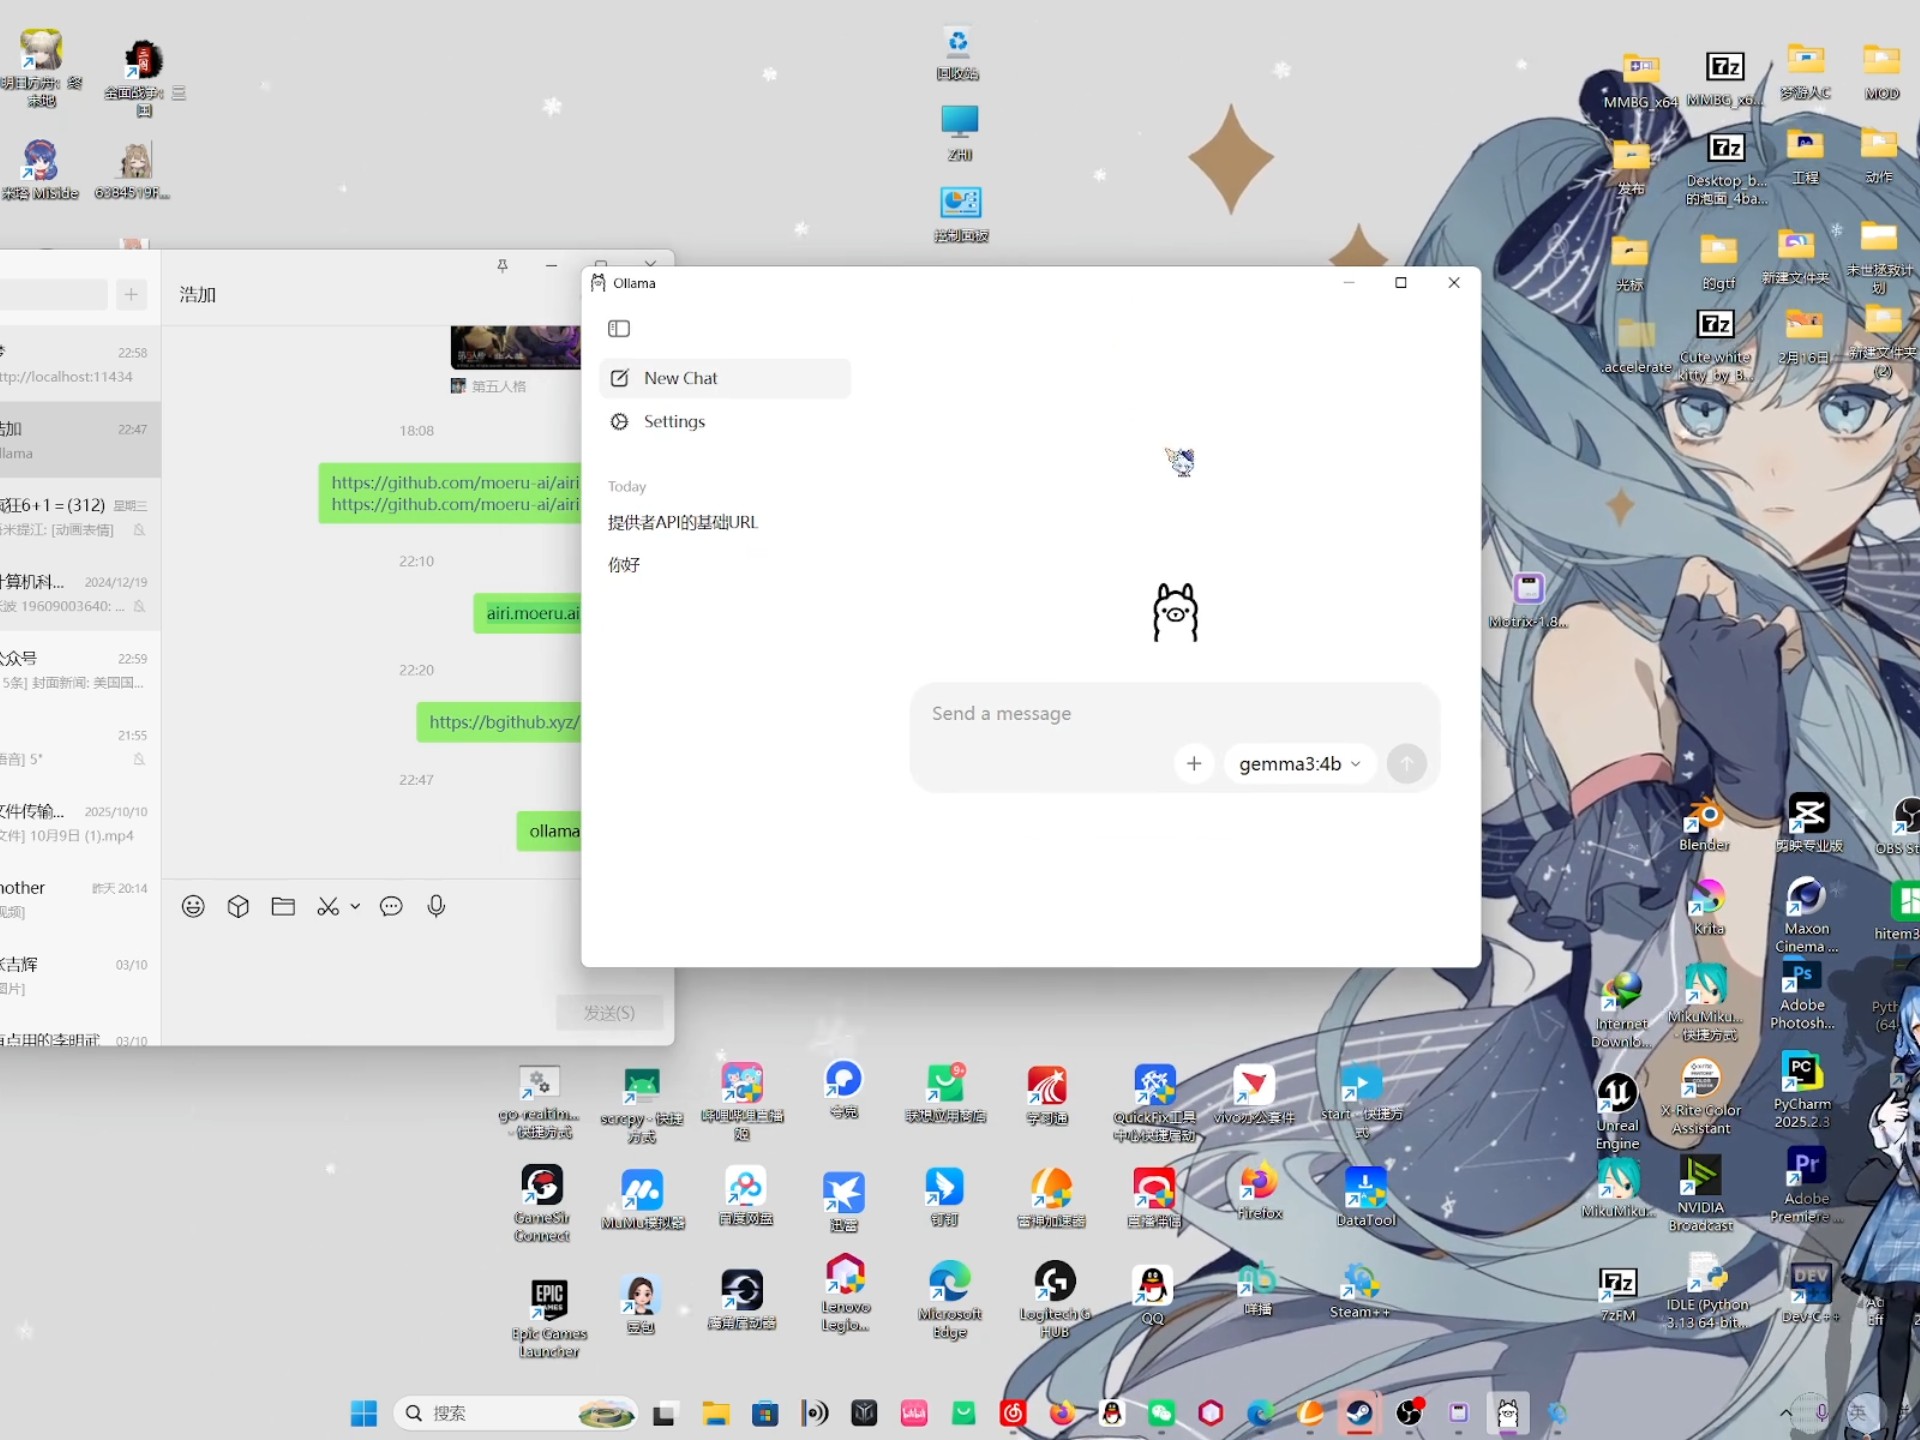Click the scissors screenshot icon in WeChat
The height and width of the screenshot is (1440, 1920).
point(327,906)
